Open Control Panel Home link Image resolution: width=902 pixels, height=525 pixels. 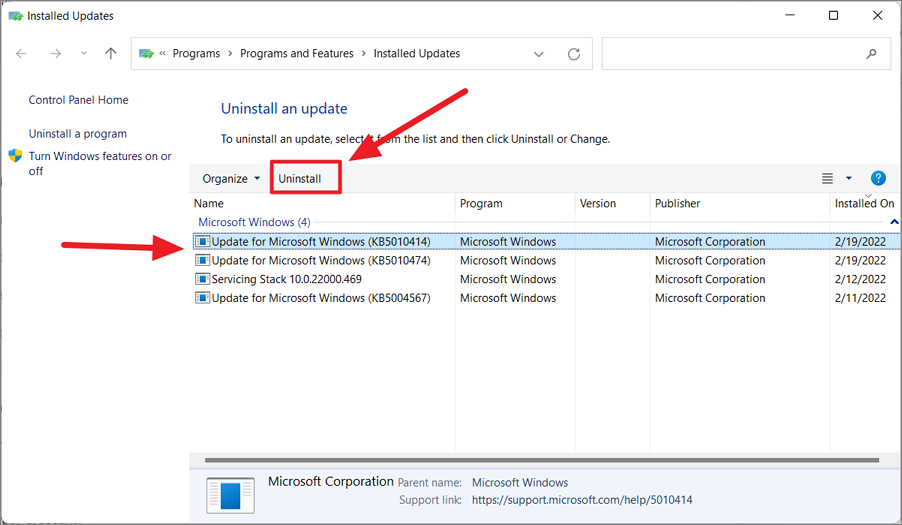pos(79,100)
